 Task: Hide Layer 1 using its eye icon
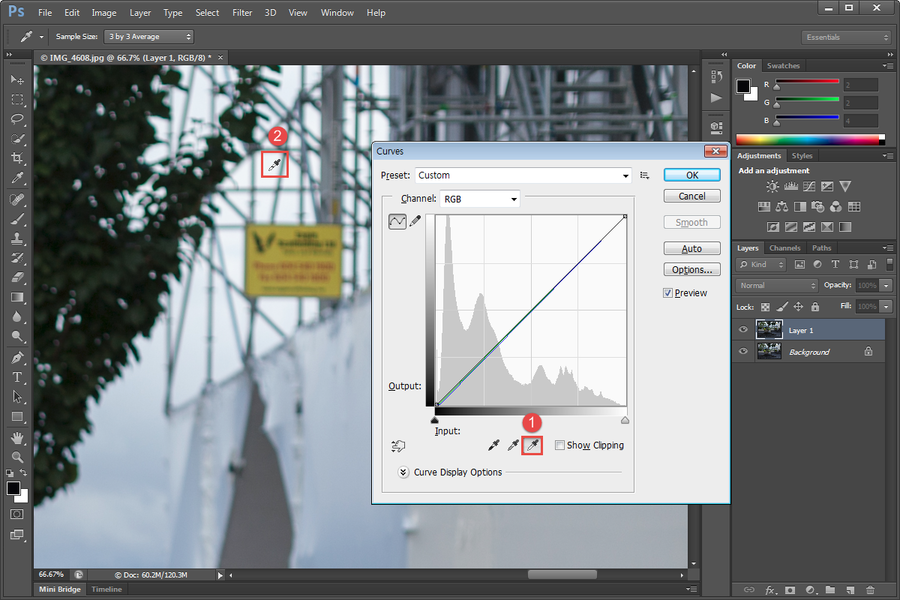click(x=743, y=330)
